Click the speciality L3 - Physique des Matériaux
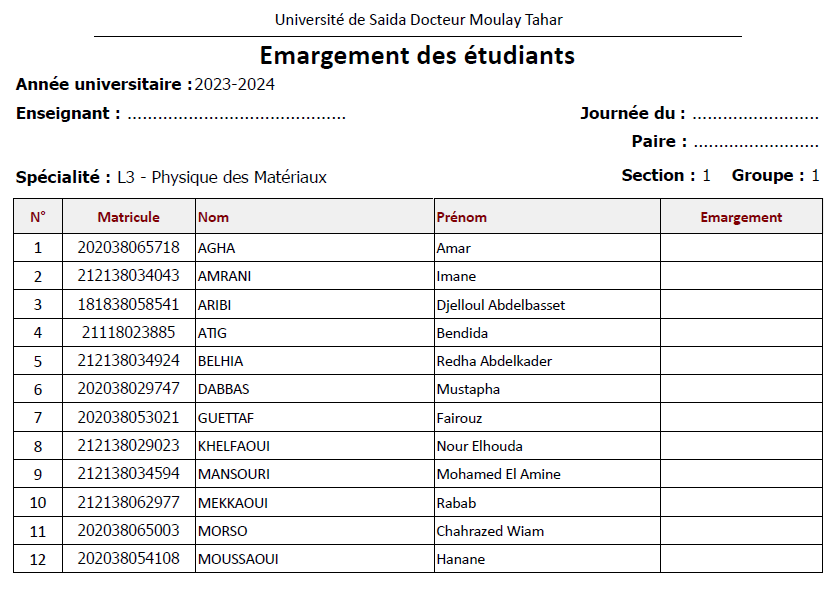Image resolution: width=836 pixels, height=596 pixels. [x=222, y=178]
